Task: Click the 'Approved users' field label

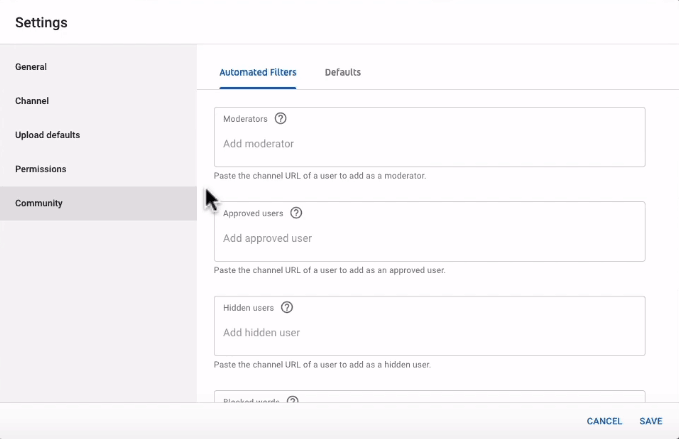Action: pyautogui.click(x=253, y=213)
